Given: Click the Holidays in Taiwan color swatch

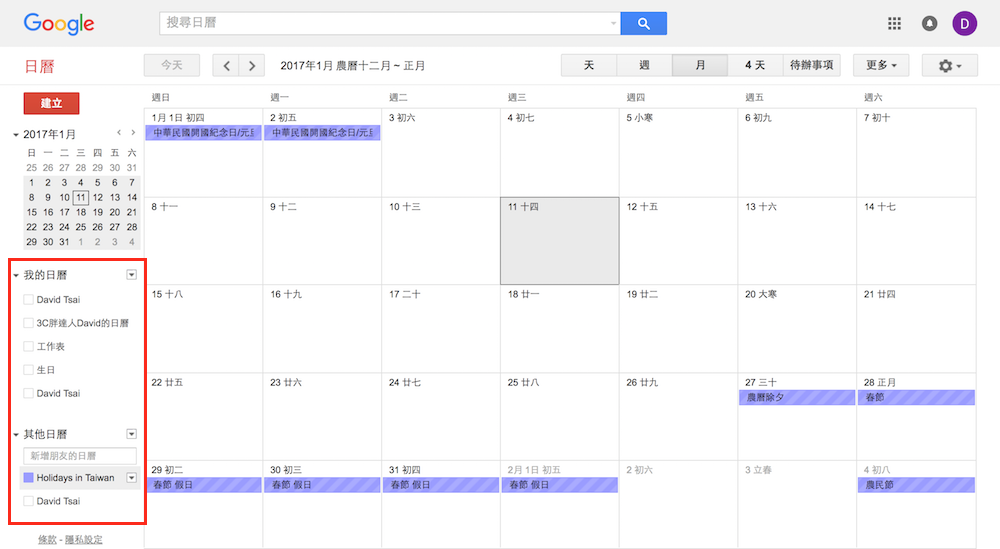Looking at the screenshot, I should 28,478.
